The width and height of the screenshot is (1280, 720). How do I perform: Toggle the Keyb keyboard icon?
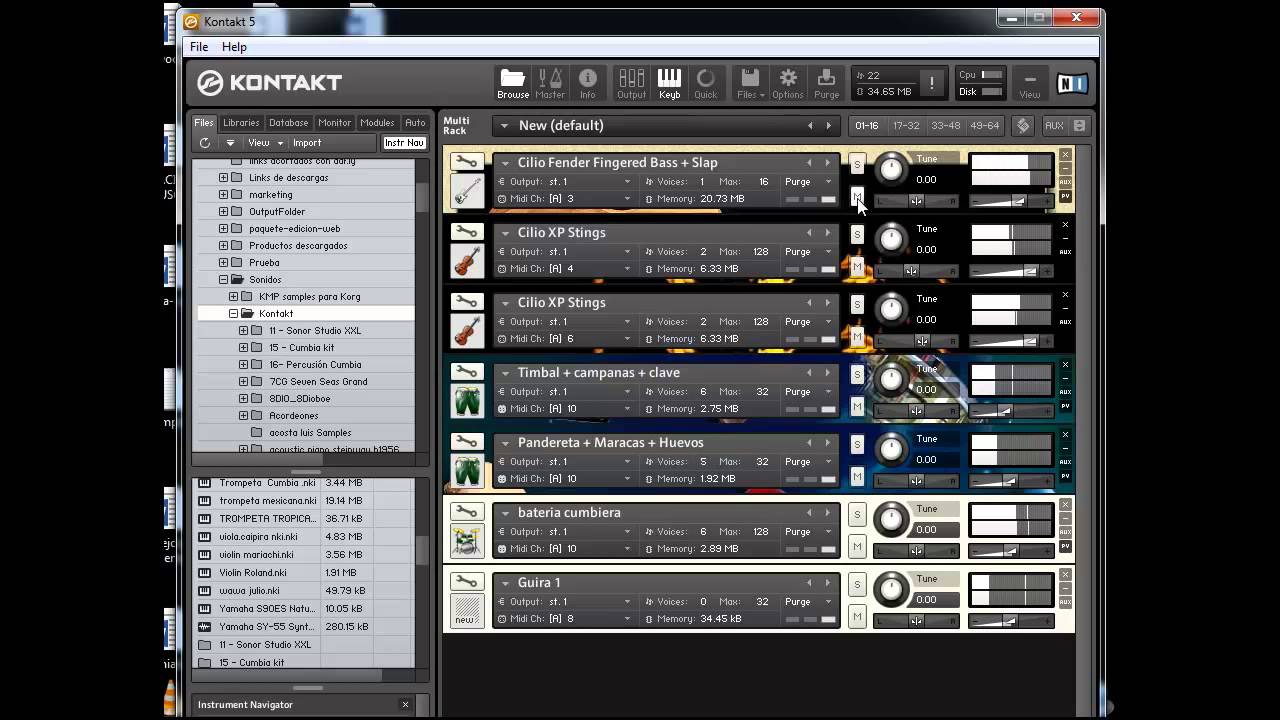pyautogui.click(x=669, y=84)
